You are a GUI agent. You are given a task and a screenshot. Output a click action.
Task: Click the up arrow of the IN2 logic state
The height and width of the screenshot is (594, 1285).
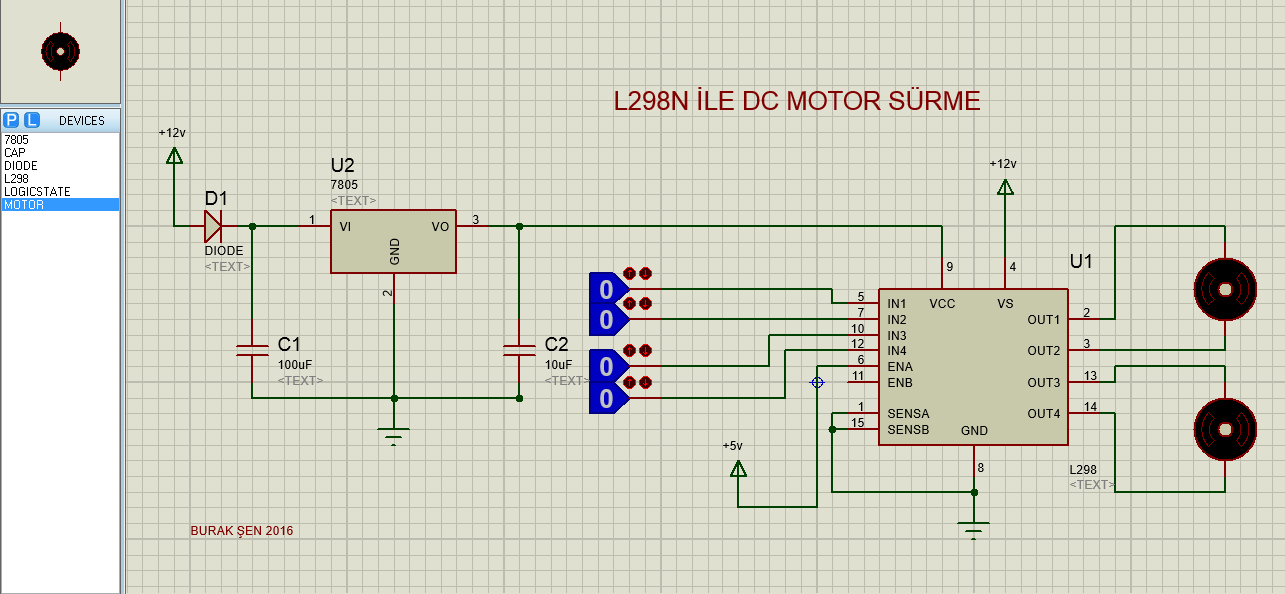coord(630,302)
